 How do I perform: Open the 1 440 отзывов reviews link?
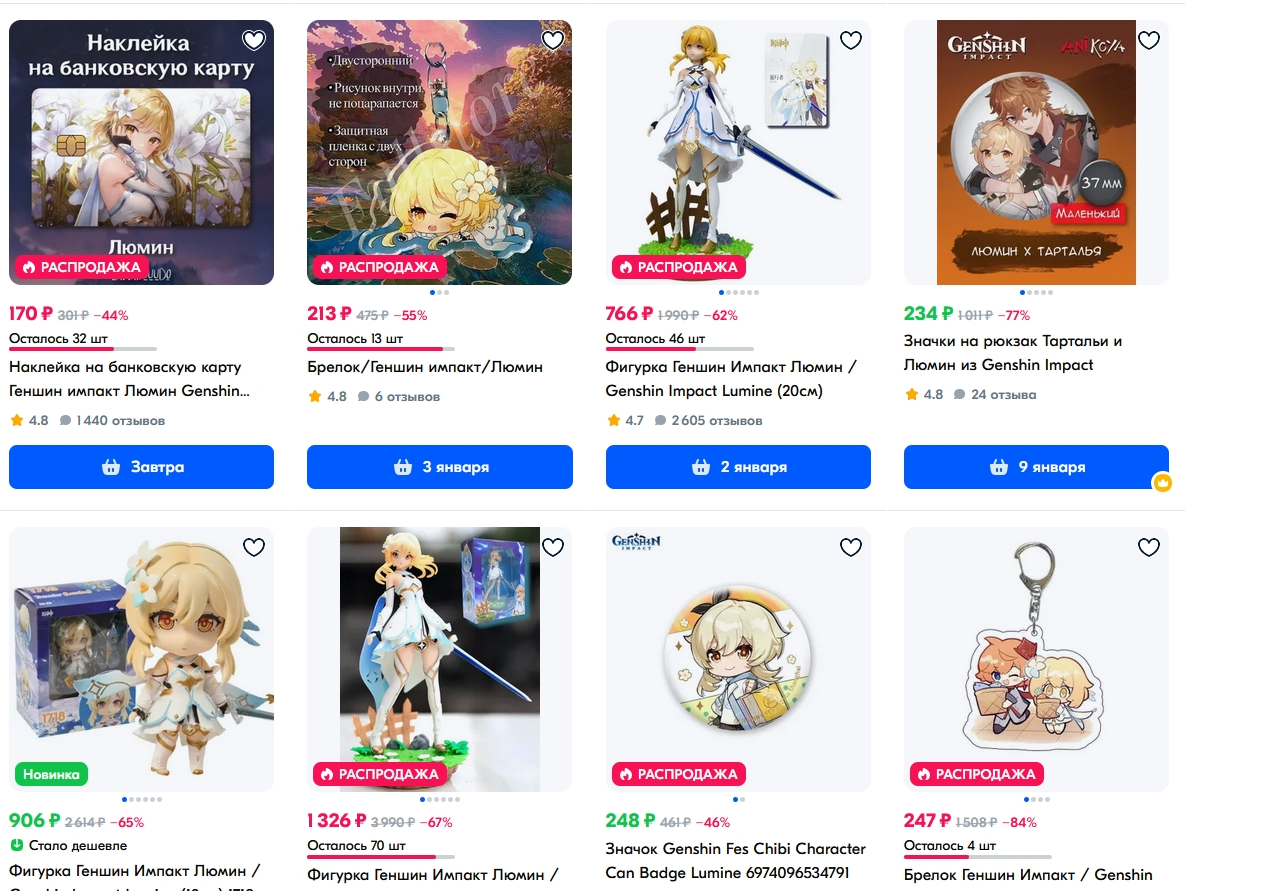click(112, 421)
